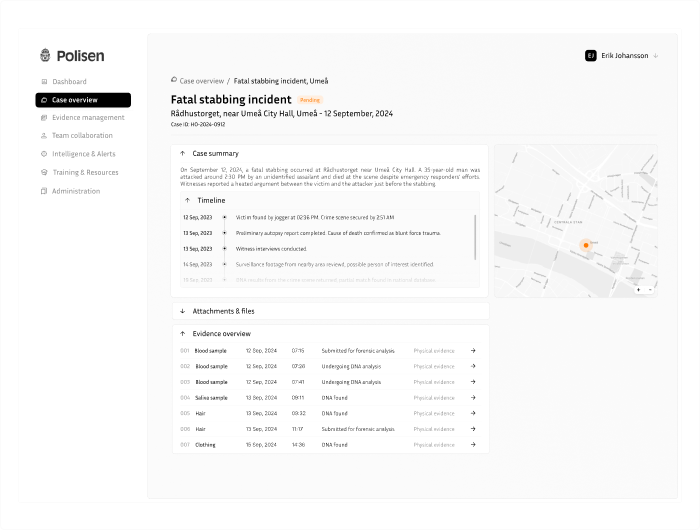The image size is (700, 530).
Task: Go to Evidence management
Action: [83, 117]
